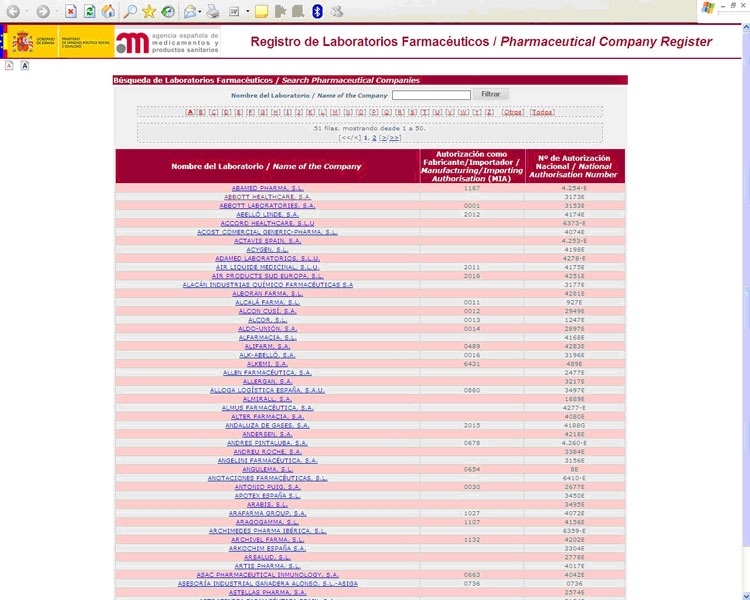
Task: Open ACTAVIS SPAIN, S.A. link
Action: point(267,241)
